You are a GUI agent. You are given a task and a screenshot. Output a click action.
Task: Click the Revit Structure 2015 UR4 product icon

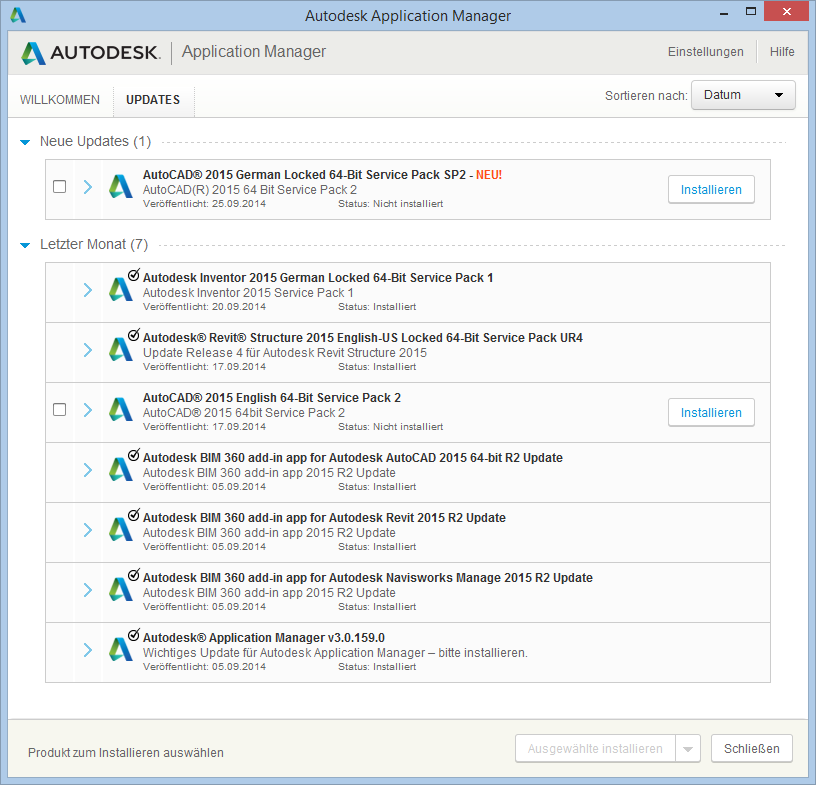tap(121, 349)
